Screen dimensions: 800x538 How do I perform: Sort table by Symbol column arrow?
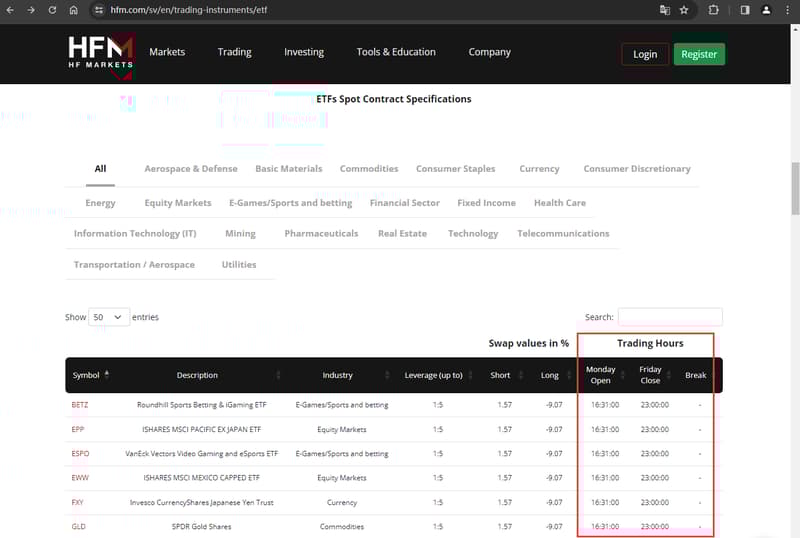(x=107, y=375)
